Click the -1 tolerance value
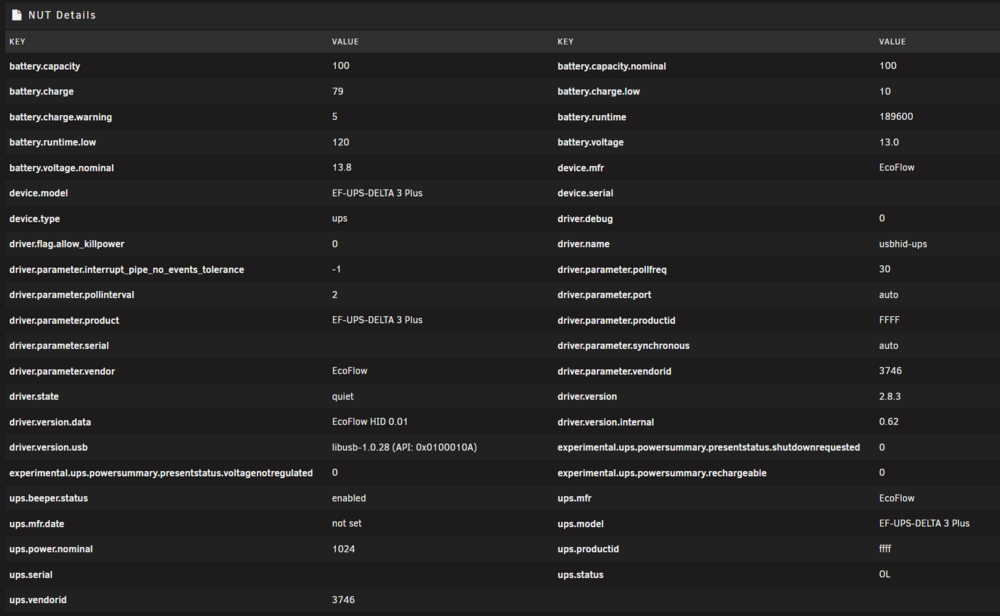The image size is (1000, 616). [x=336, y=269]
